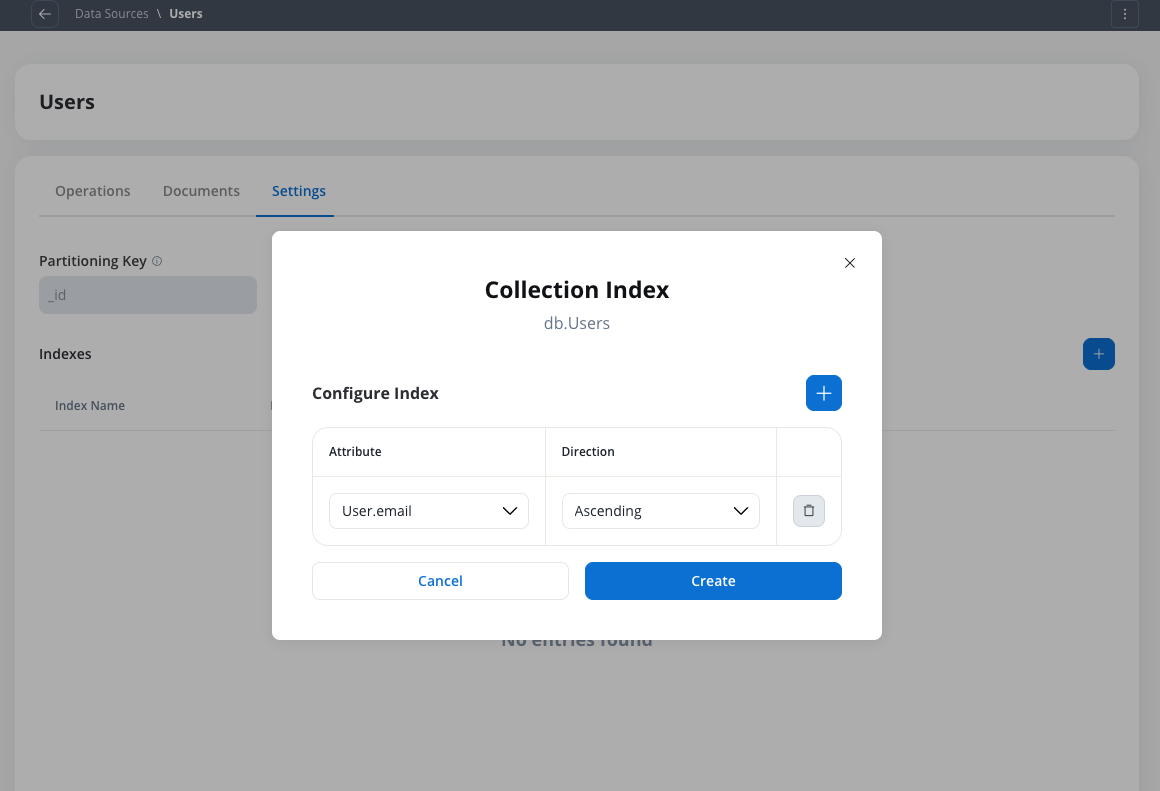
Task: Cancel the index creation
Action: [440, 581]
